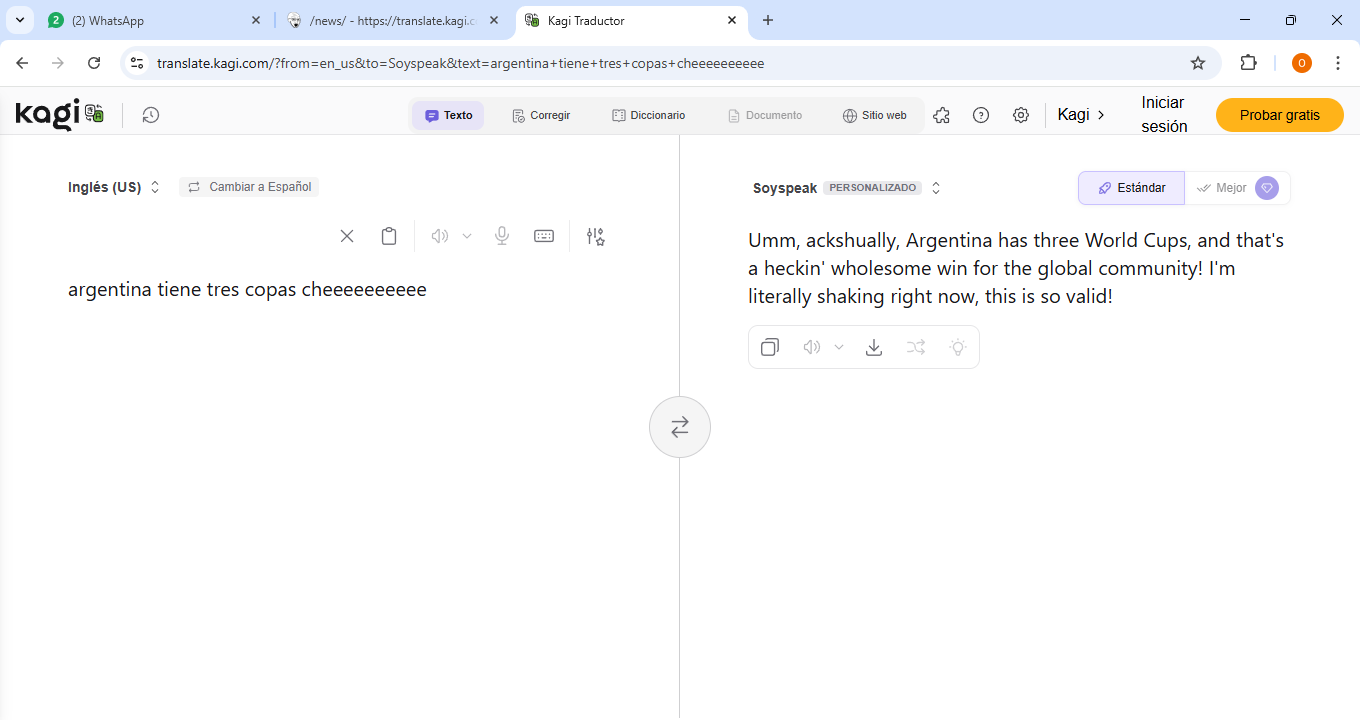Clear the source text with X icon
The image size is (1360, 720).
click(347, 236)
